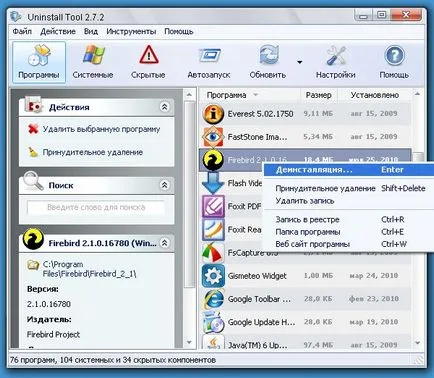This screenshot has width=434, height=378.
Task: Sort list by Размер column header
Action: [x=319, y=95]
